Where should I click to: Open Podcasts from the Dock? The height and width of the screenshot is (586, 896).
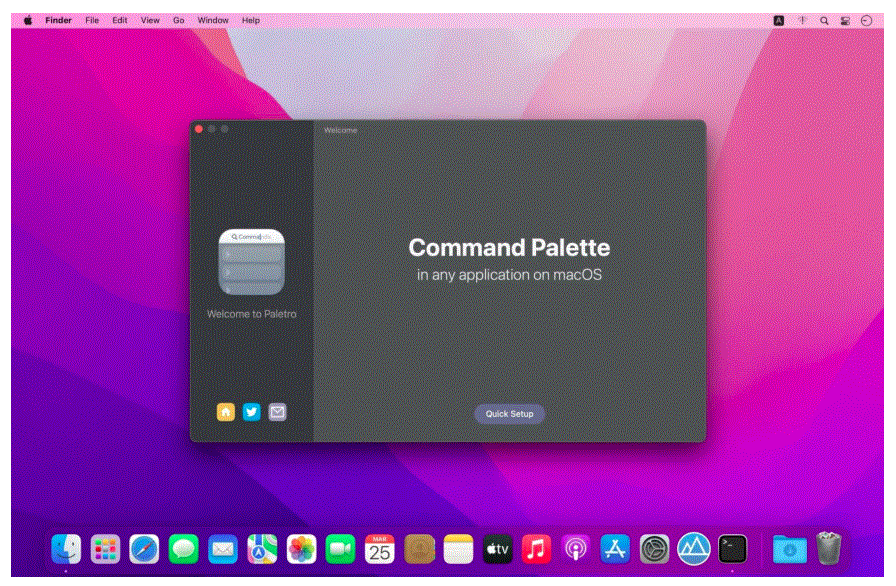(575, 549)
